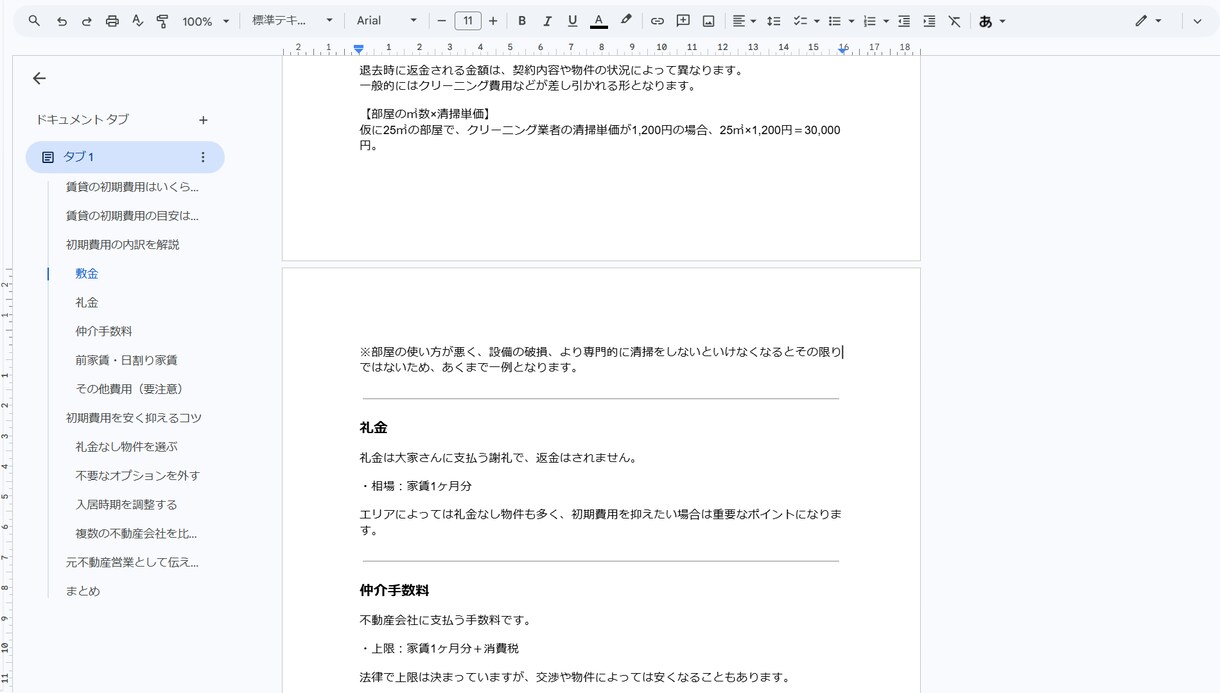Image resolution: width=1220 pixels, height=693 pixels.
Task: Open numbered list options dropdown arrow
Action: pyautogui.click(x=886, y=21)
